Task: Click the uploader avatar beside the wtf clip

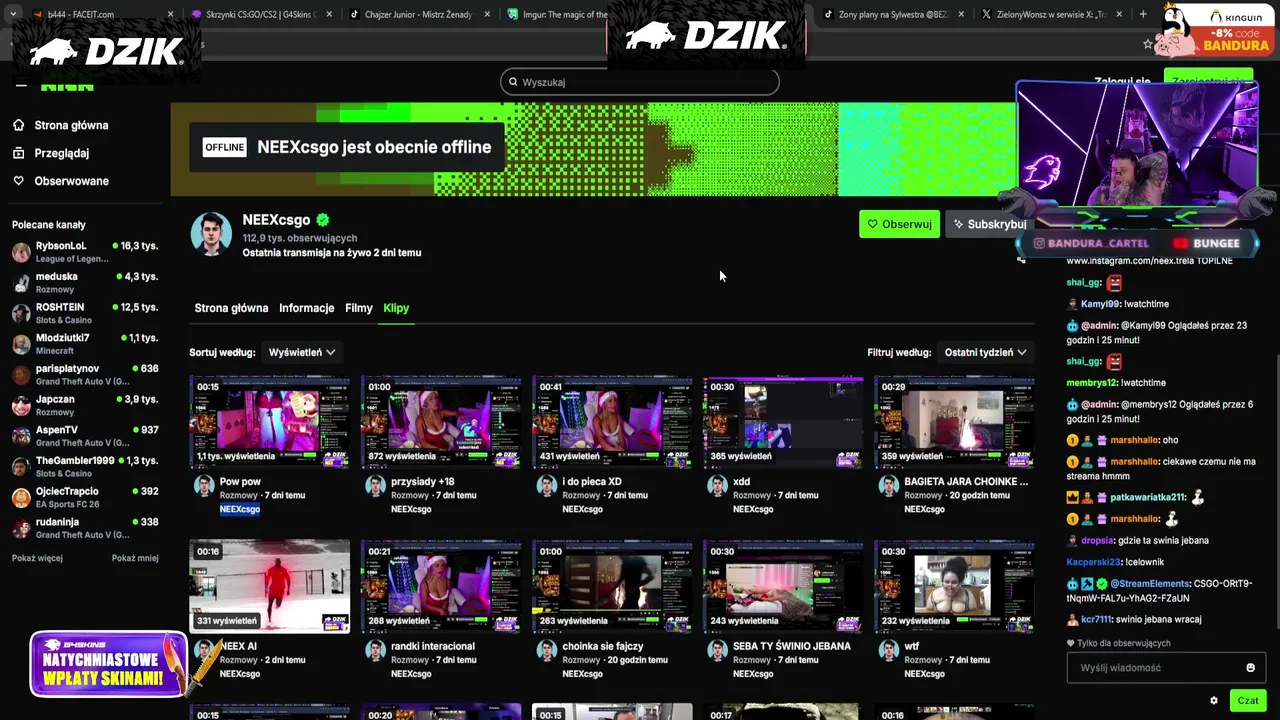Action: (888, 651)
